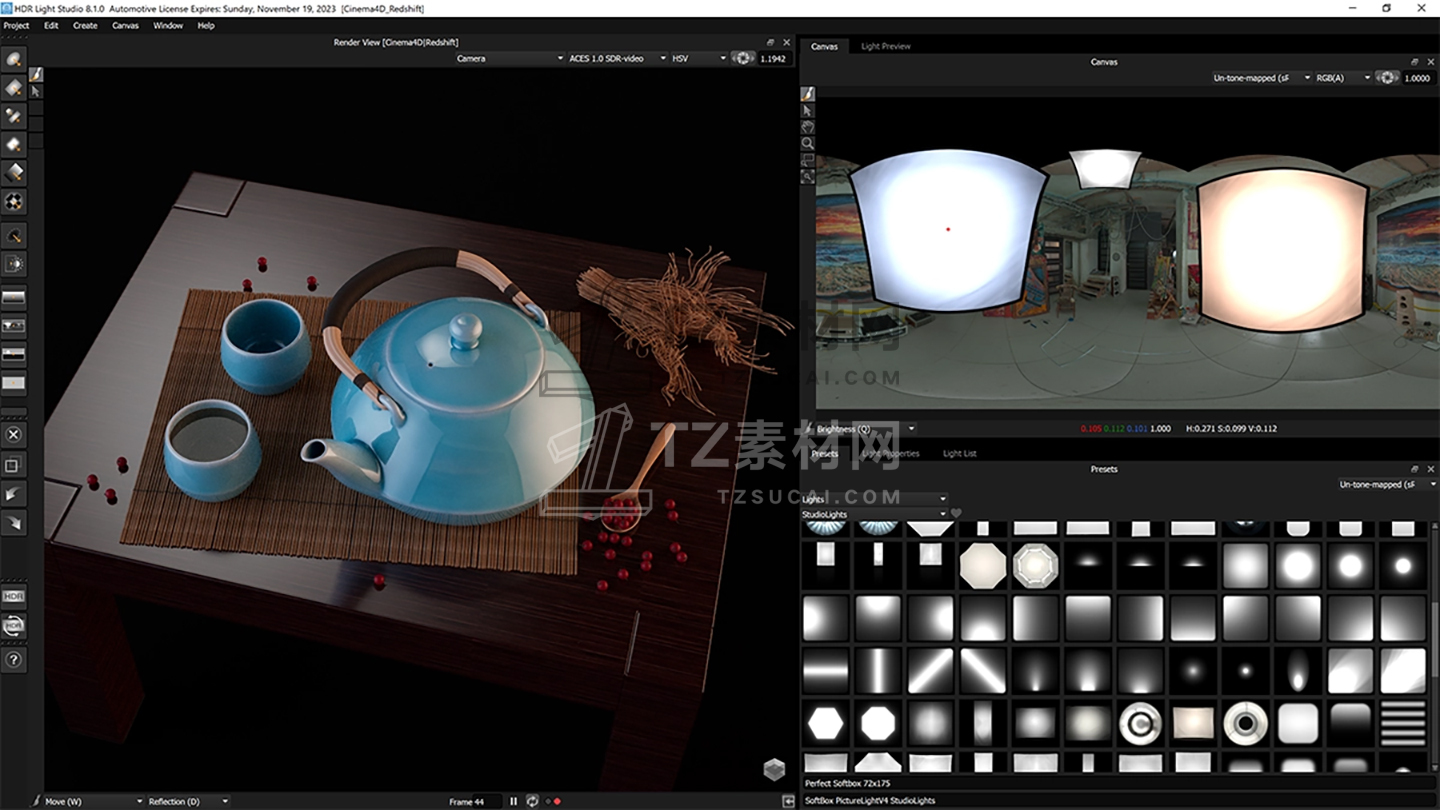
Task: Click the HDR button in left toolbar
Action: point(13,596)
